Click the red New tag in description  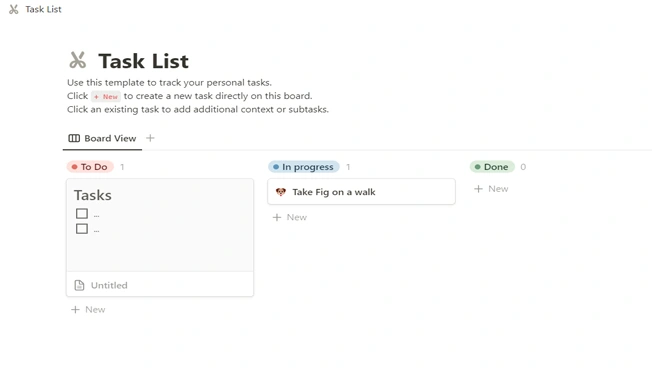click(x=106, y=97)
